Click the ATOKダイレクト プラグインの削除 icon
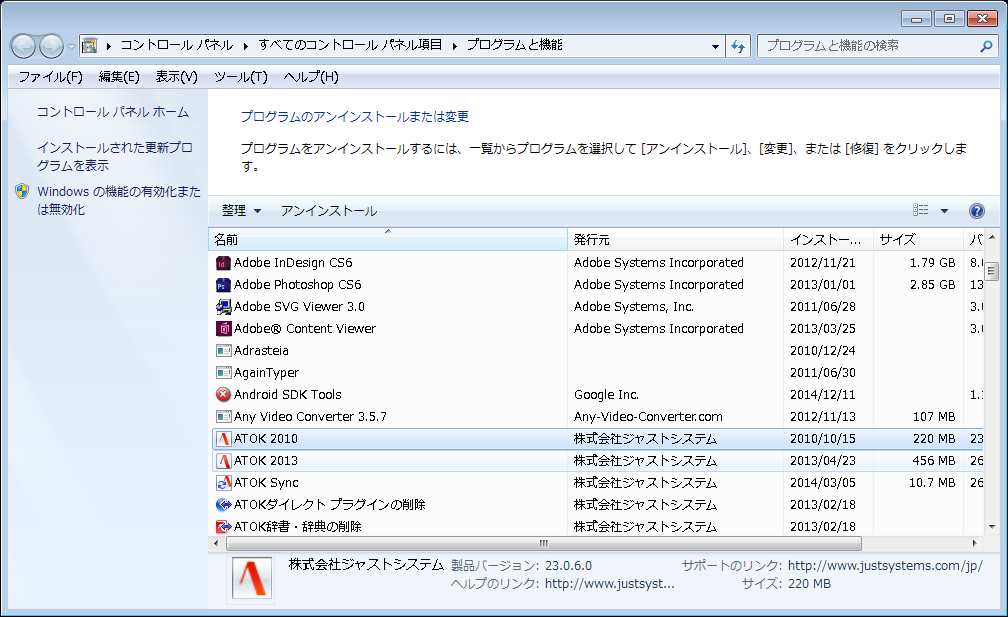This screenshot has height=617, width=1008. (223, 505)
